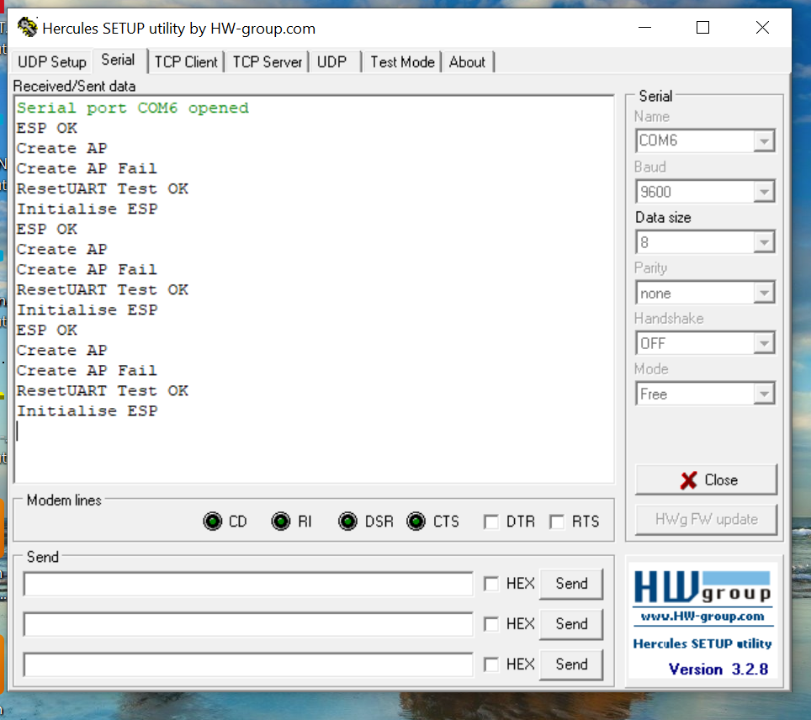Viewport: 811px width, 720px height.
Task: Open the COM6 port name dropdown
Action: [763, 141]
